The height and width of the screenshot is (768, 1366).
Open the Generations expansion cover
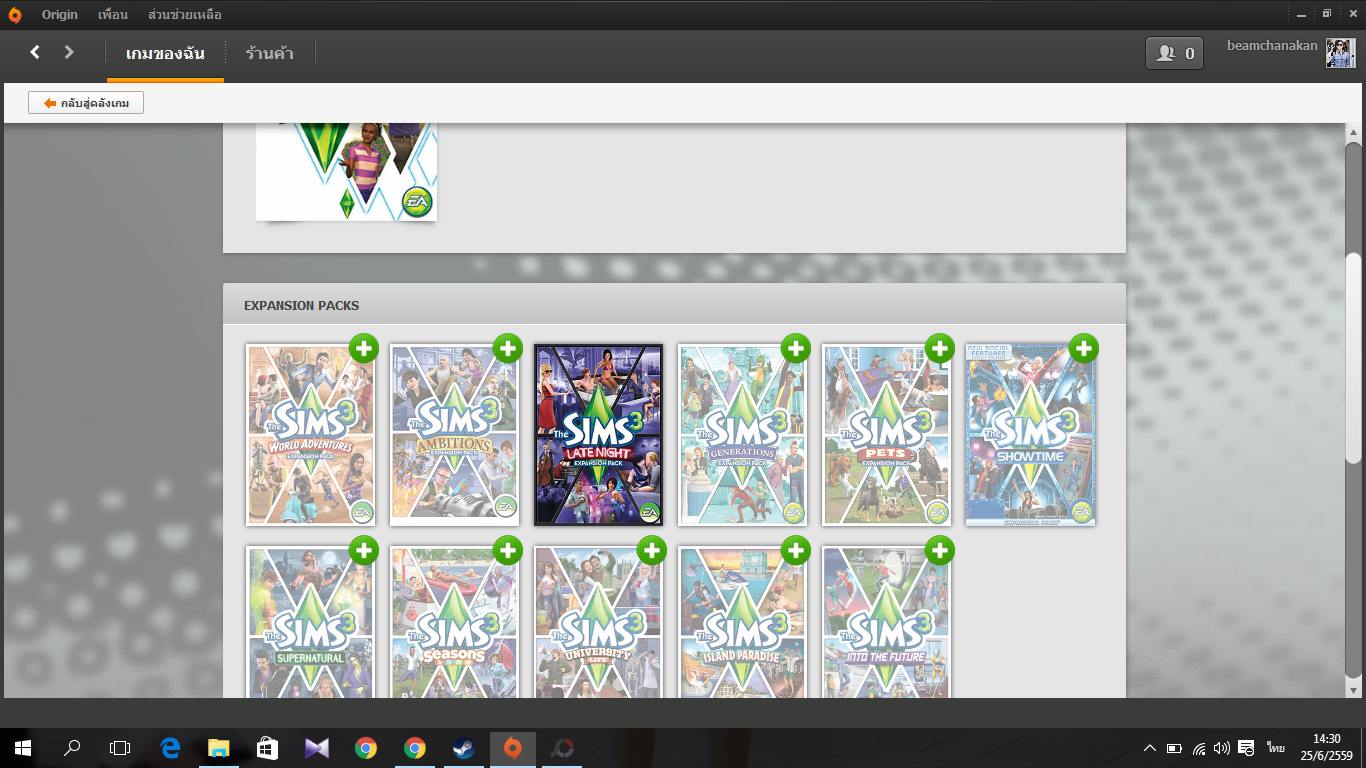pyautogui.click(x=742, y=435)
